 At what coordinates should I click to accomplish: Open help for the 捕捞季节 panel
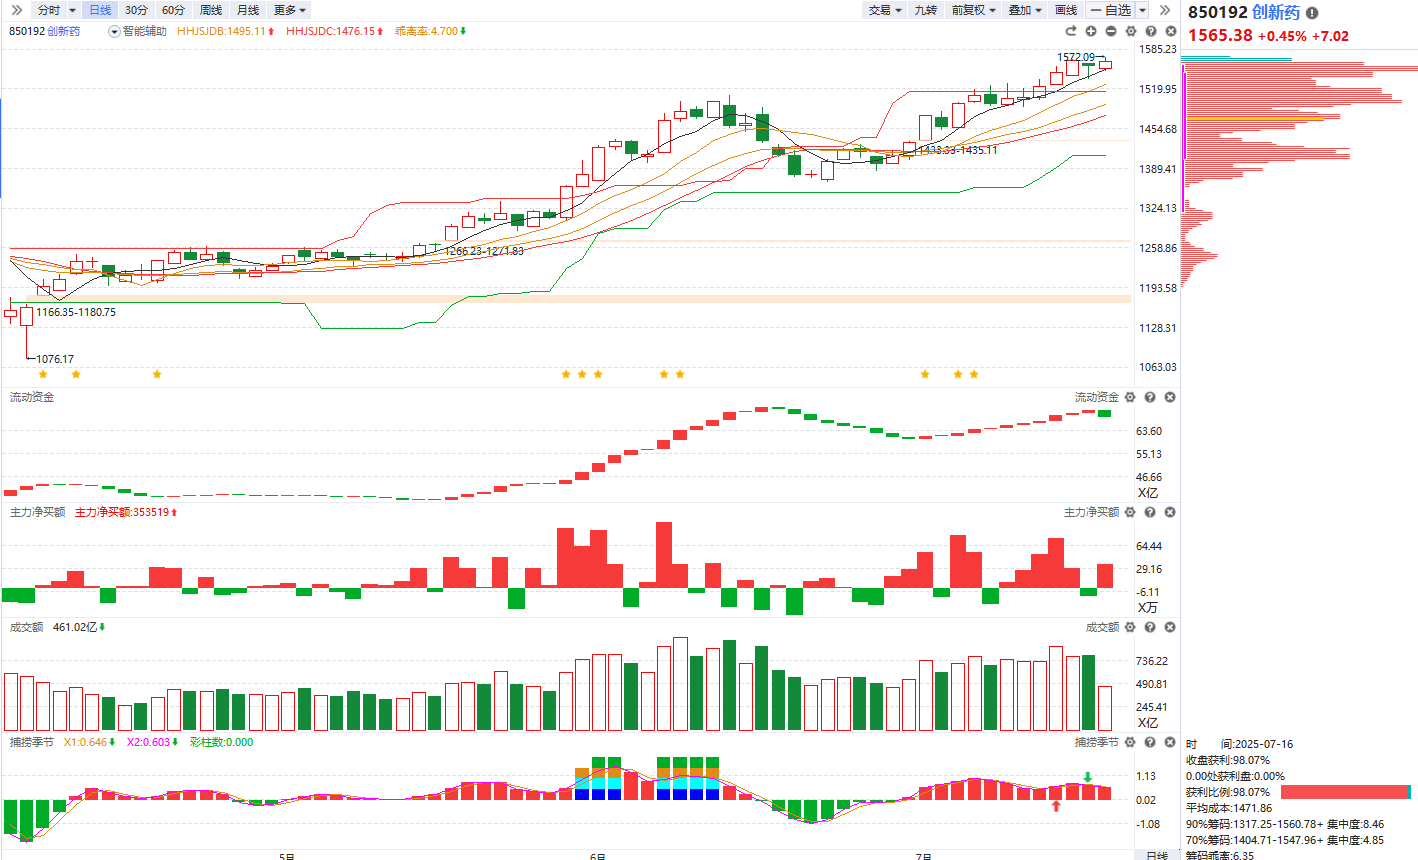click(x=1150, y=742)
